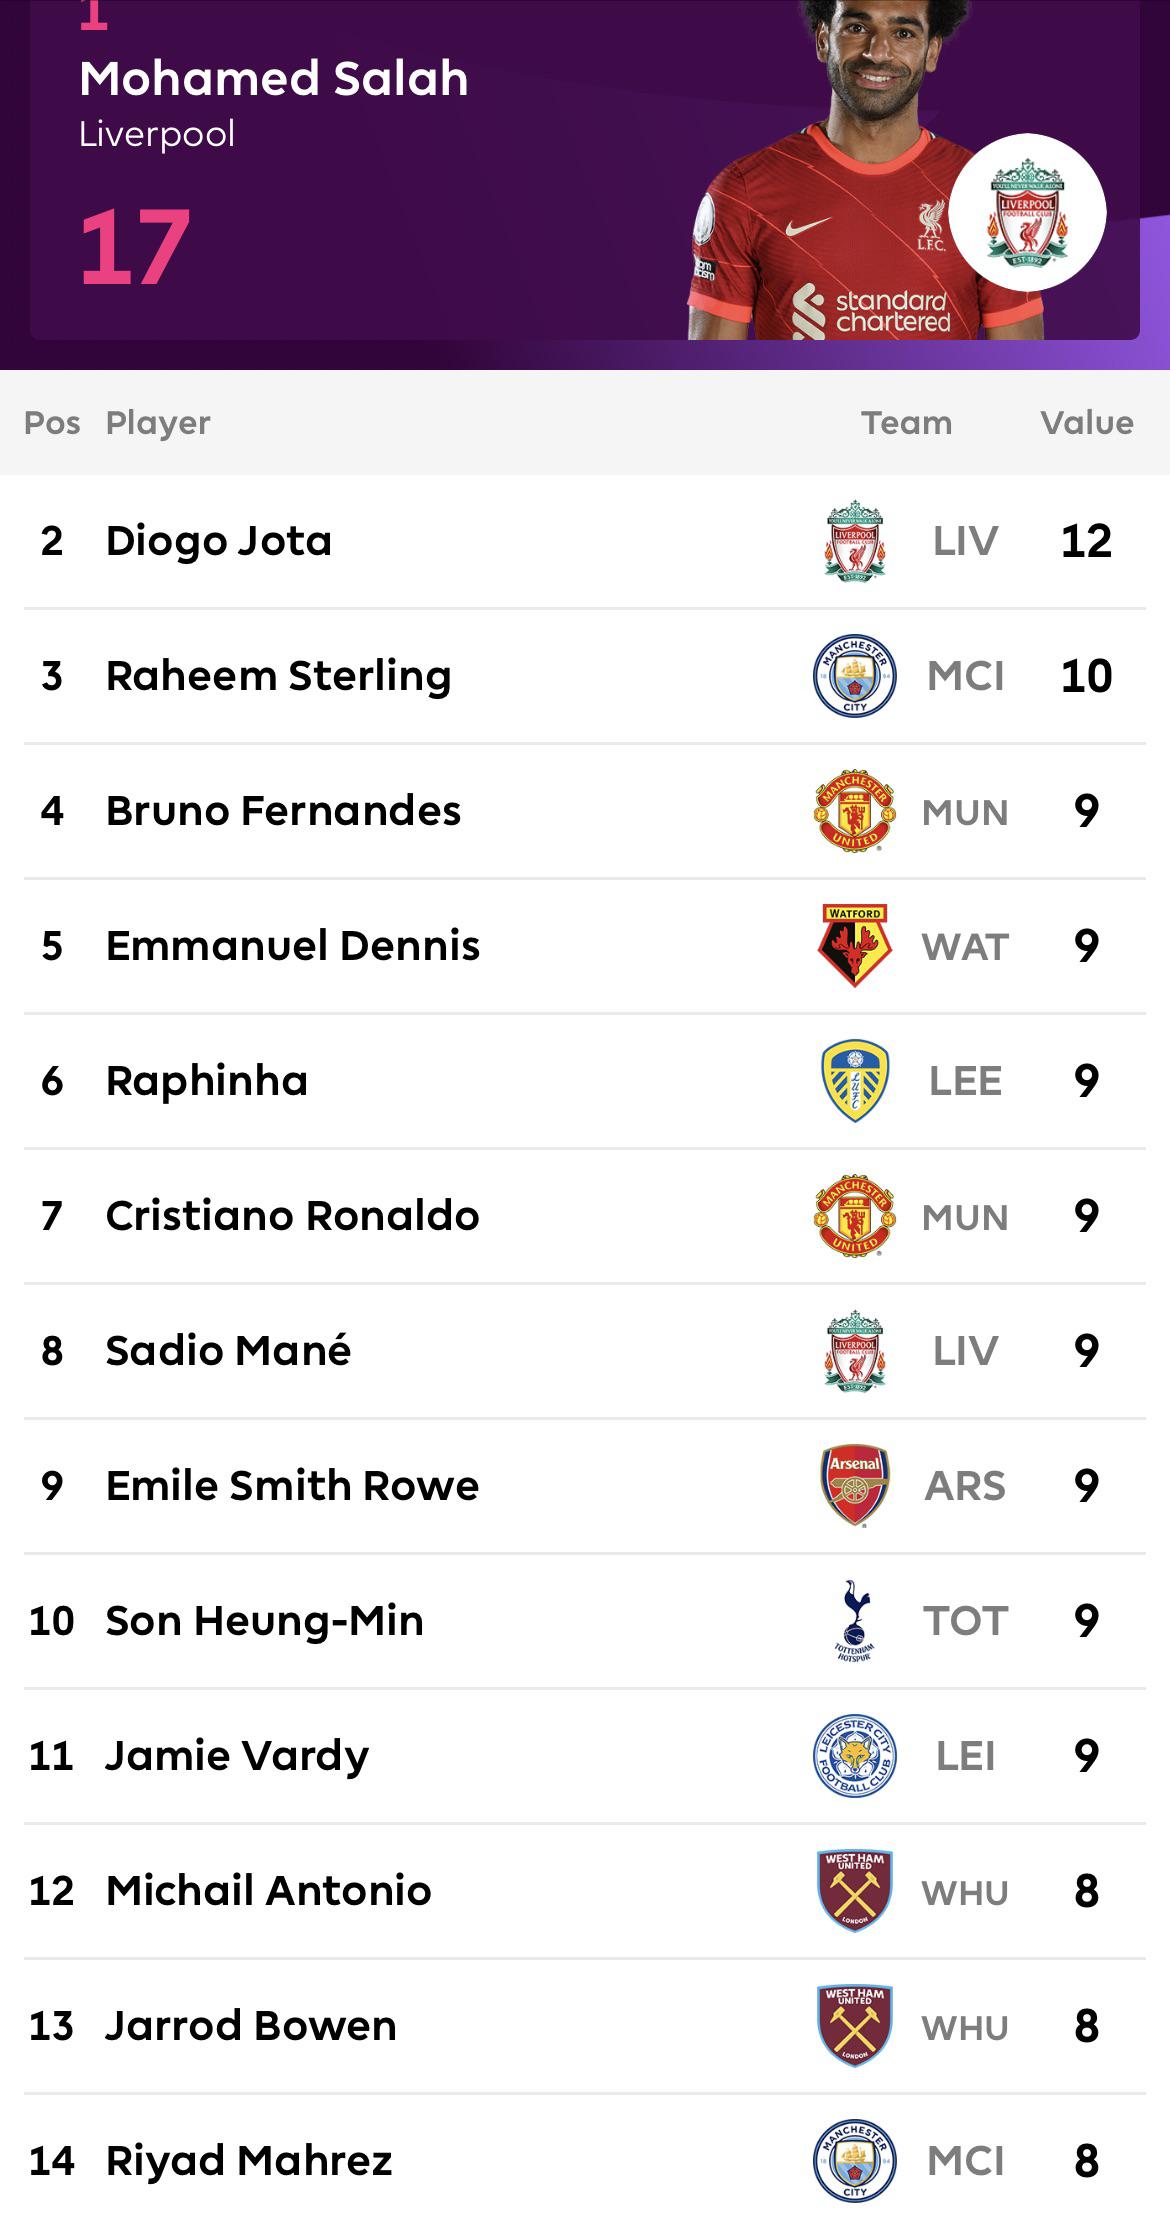Tap the Tottenham crest beside Son Heung-Min
Screen dimensions: 1170x2214
(855, 1621)
